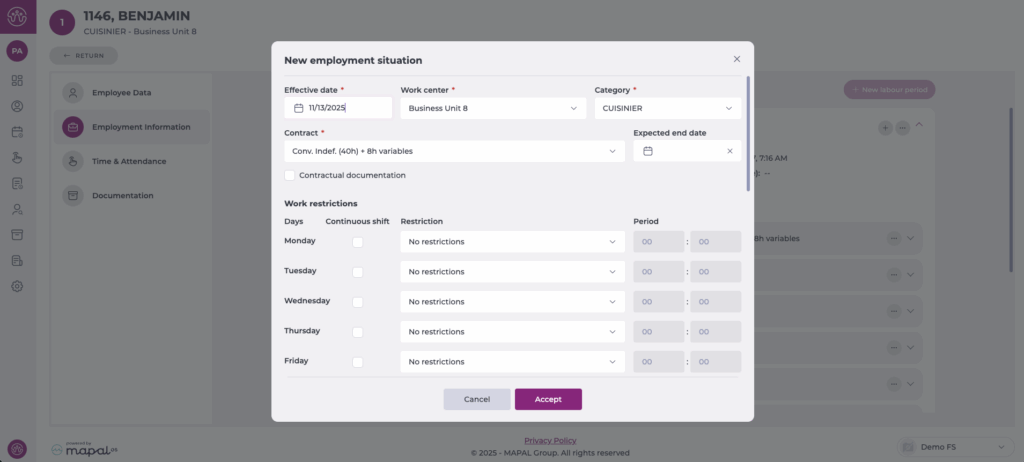Image resolution: width=1024 pixels, height=462 pixels.
Task: Click the PA user avatar
Action: (17, 50)
